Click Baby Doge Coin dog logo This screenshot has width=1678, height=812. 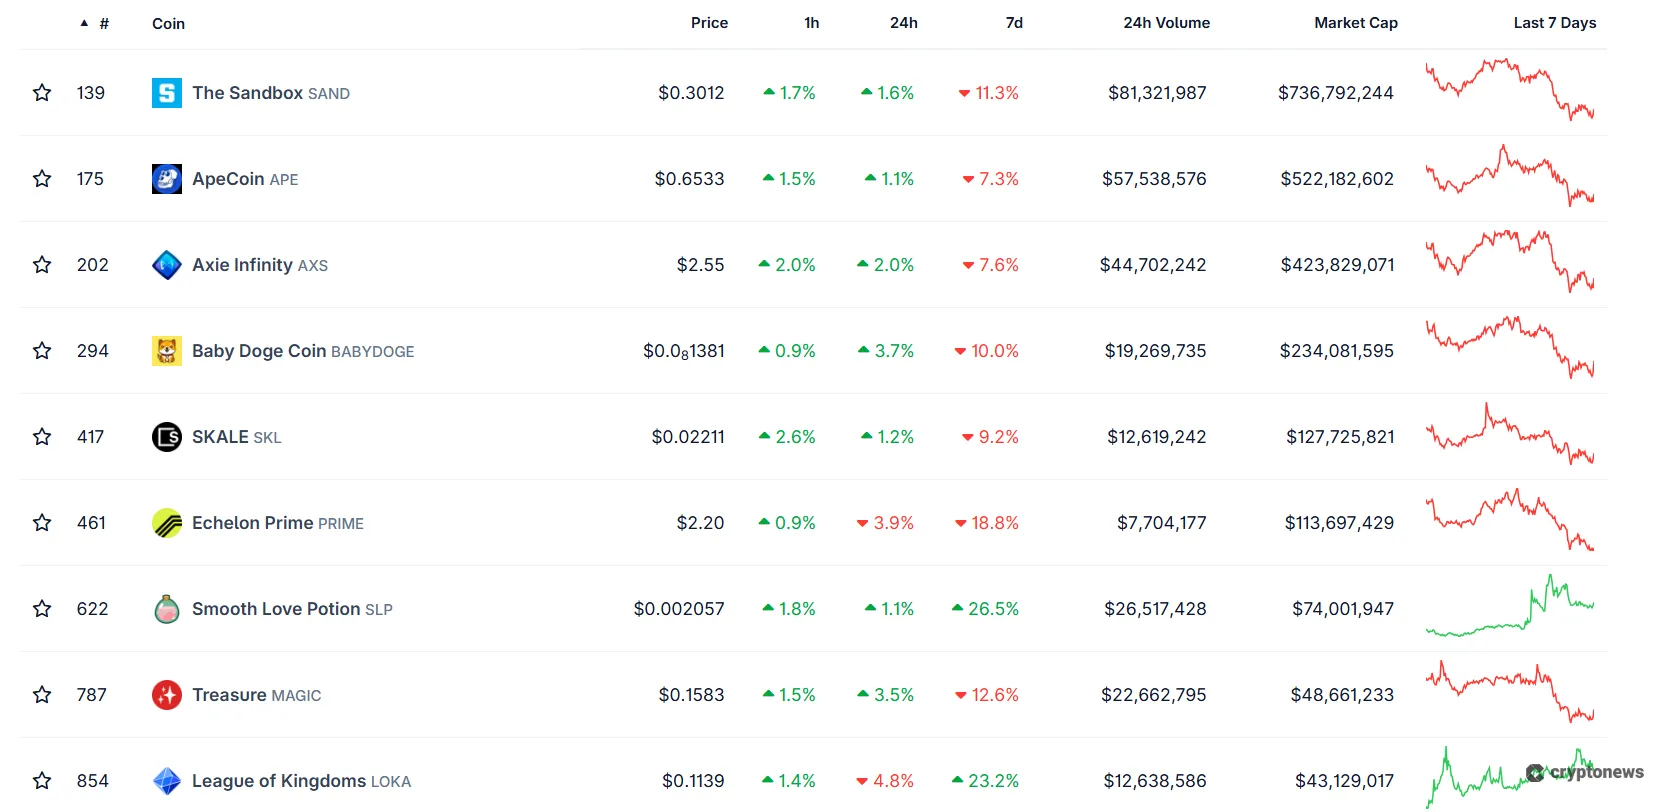(167, 351)
